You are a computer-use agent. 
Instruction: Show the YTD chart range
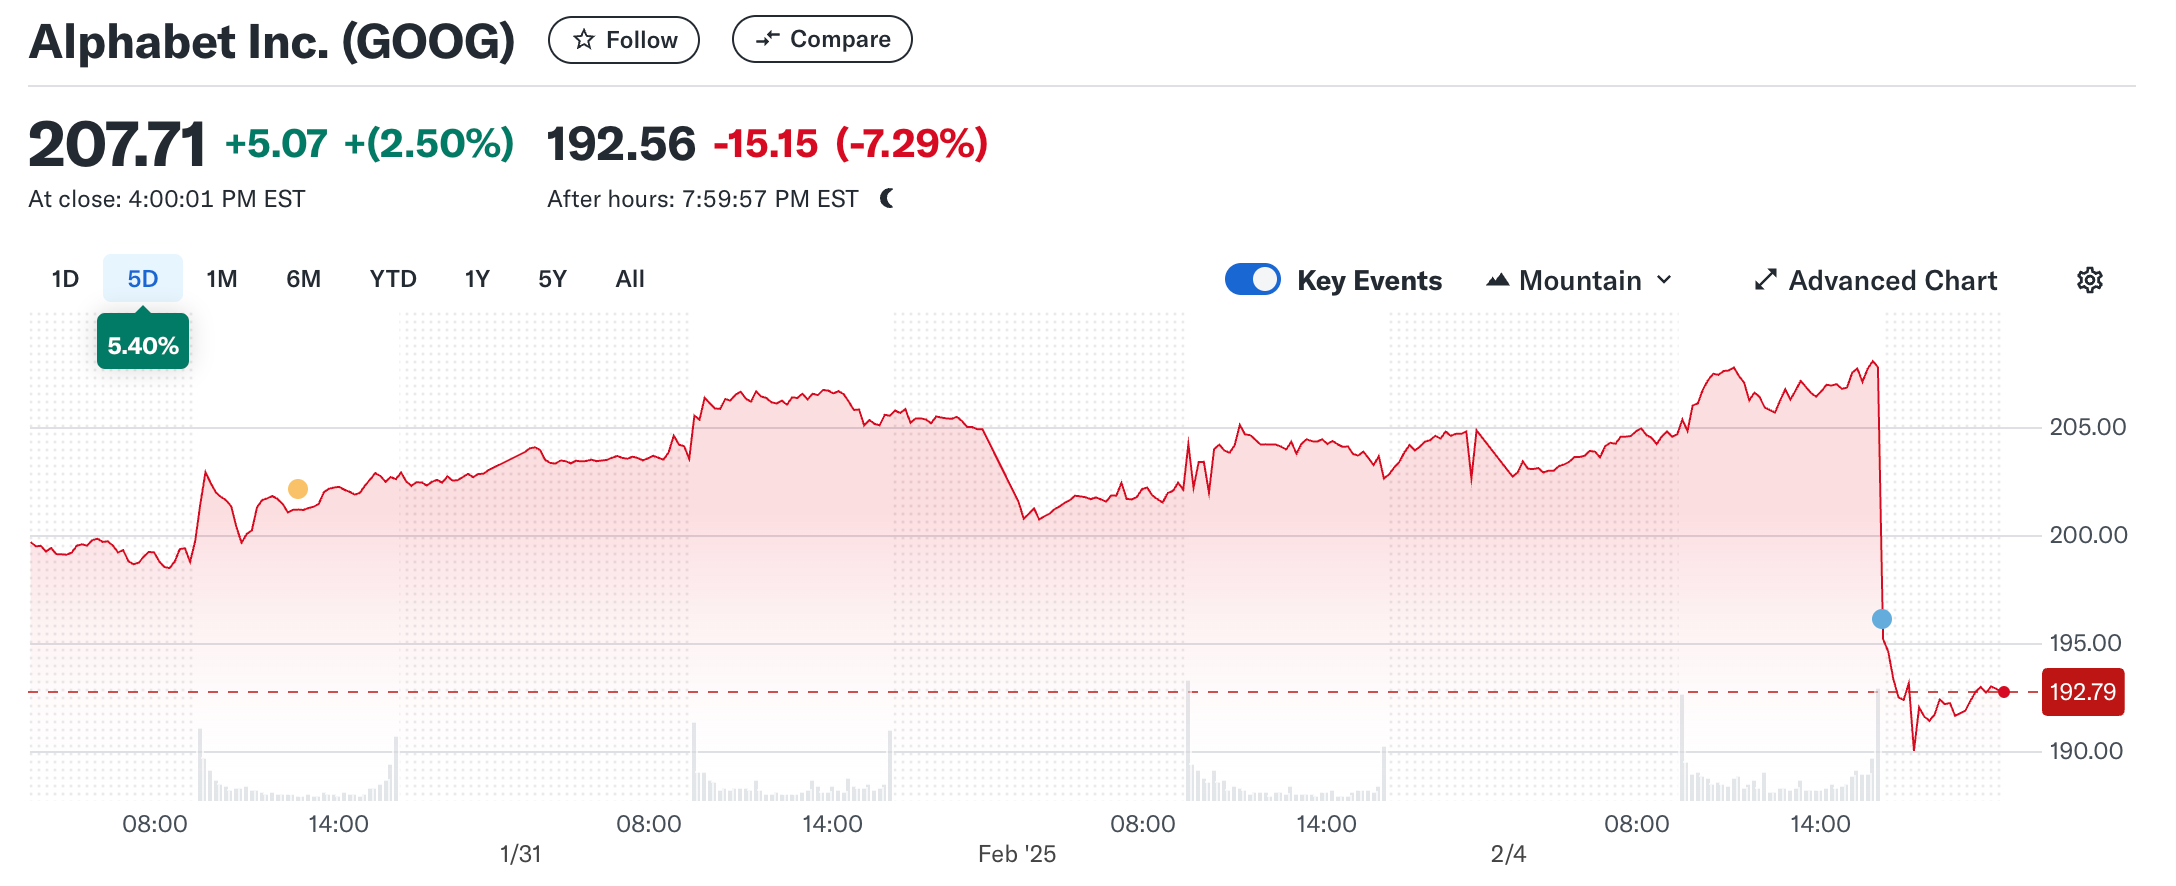pyautogui.click(x=392, y=279)
